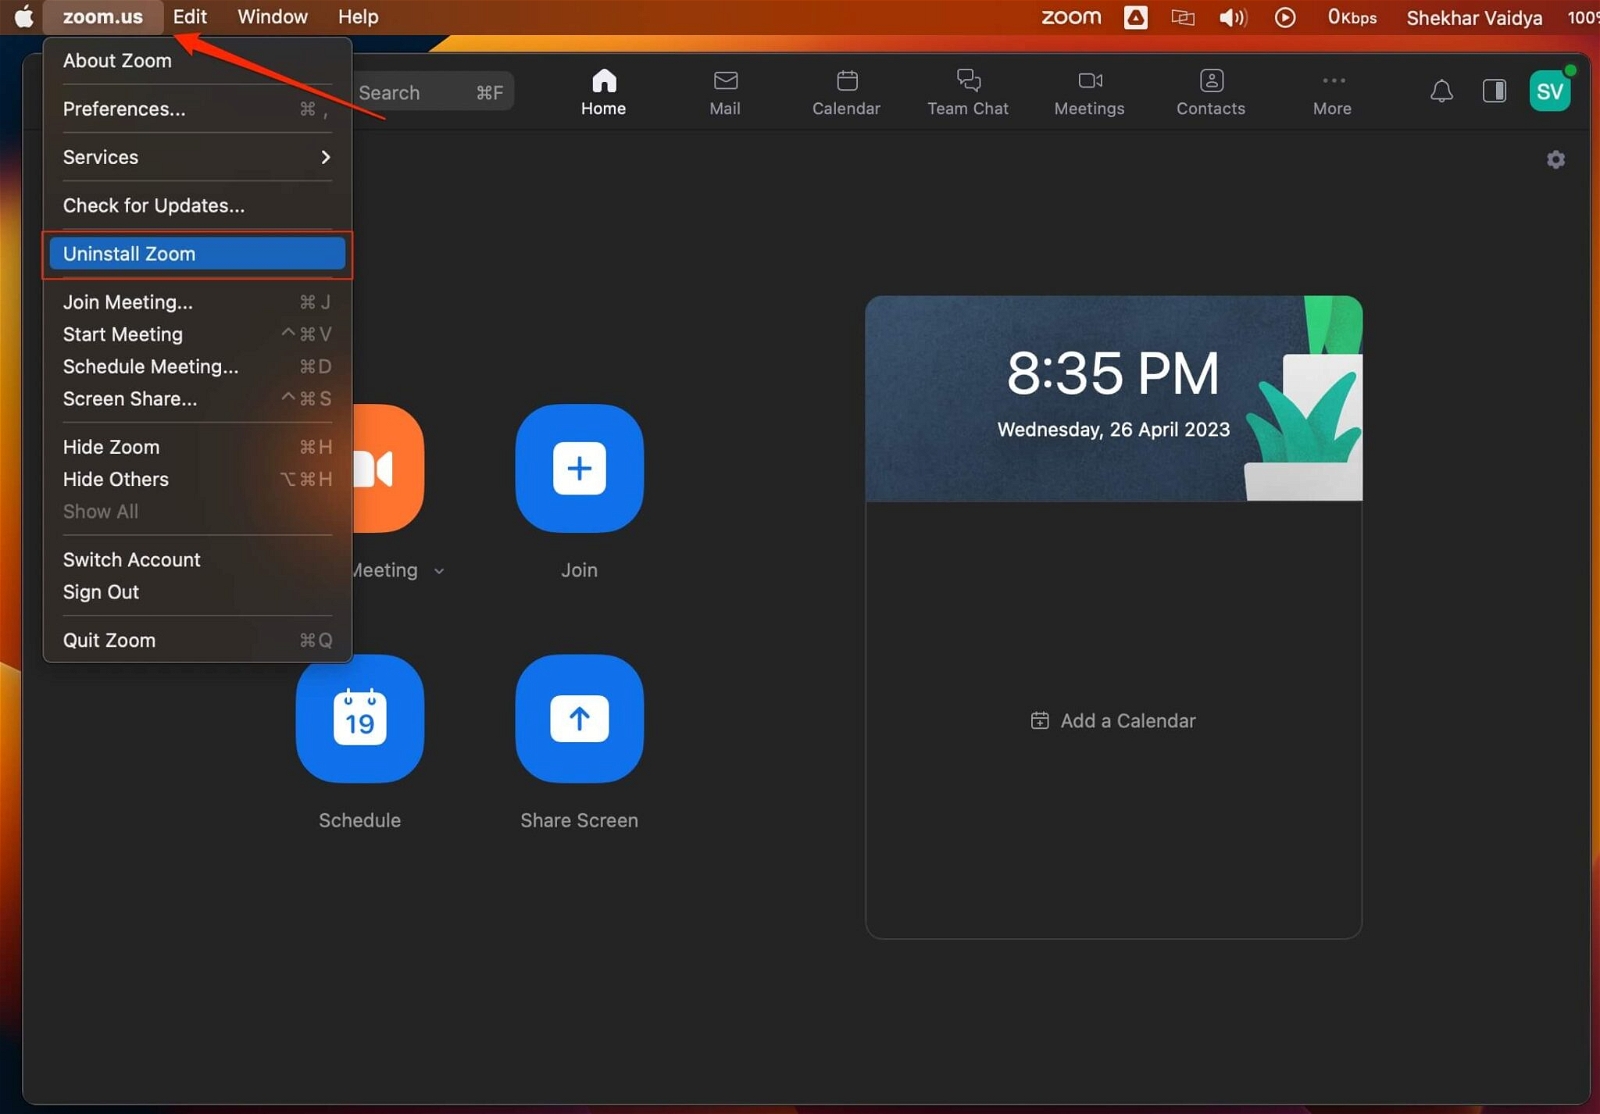This screenshot has width=1600, height=1114.
Task: Open the zoom.us menu bar item
Action: tap(102, 17)
